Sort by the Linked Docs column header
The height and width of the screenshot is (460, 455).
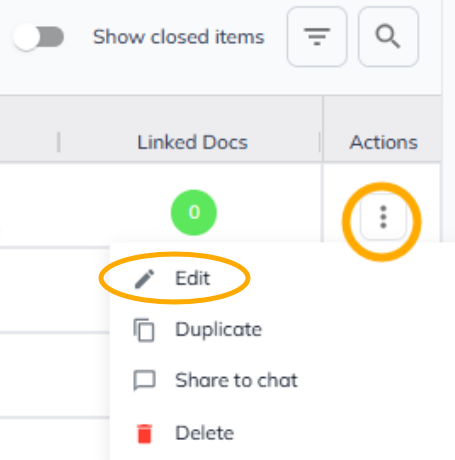pos(192,142)
